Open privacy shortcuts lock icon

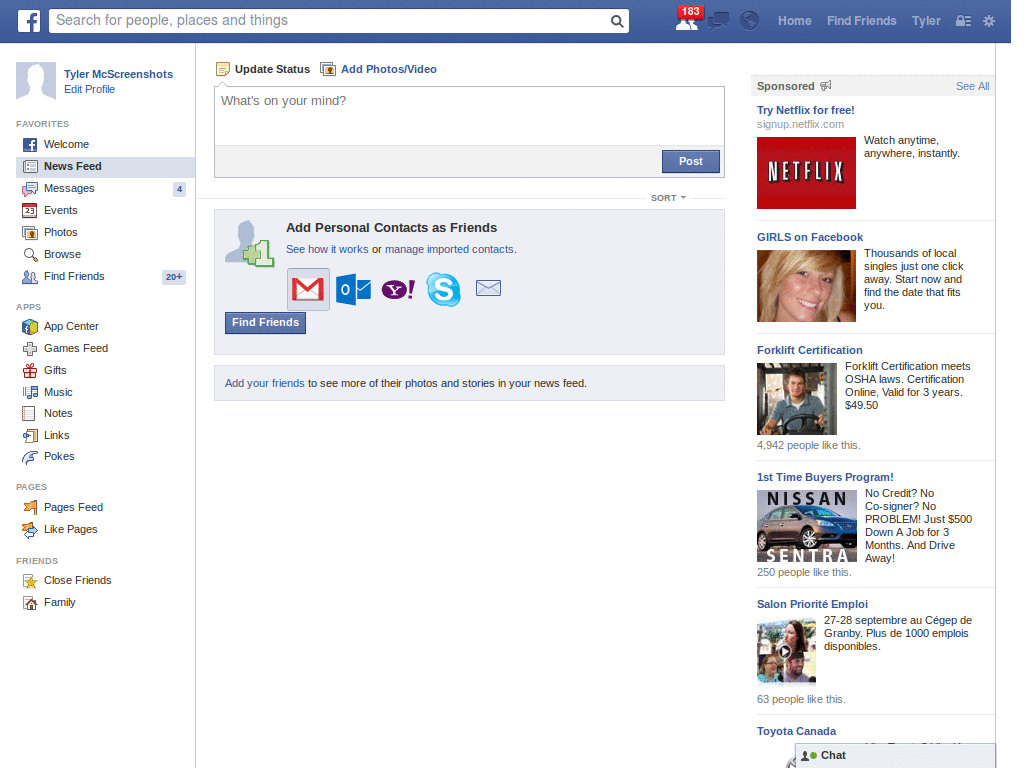click(x=963, y=21)
